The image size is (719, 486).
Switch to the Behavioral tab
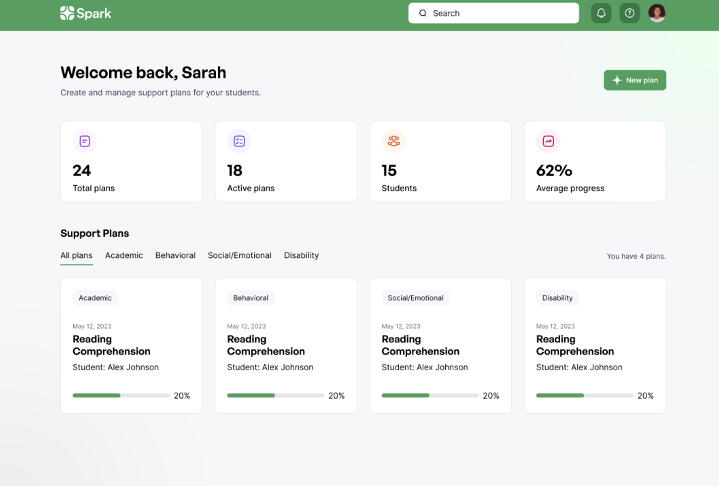[175, 255]
